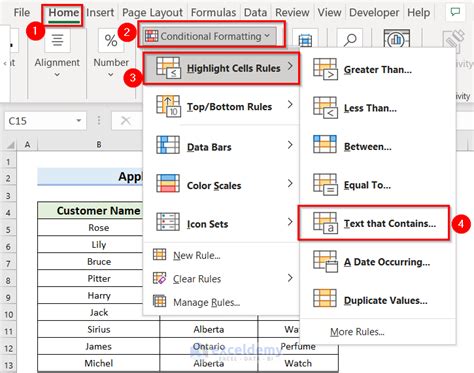Switch to the Page Layout tab
474x373 pixels.
[152, 13]
